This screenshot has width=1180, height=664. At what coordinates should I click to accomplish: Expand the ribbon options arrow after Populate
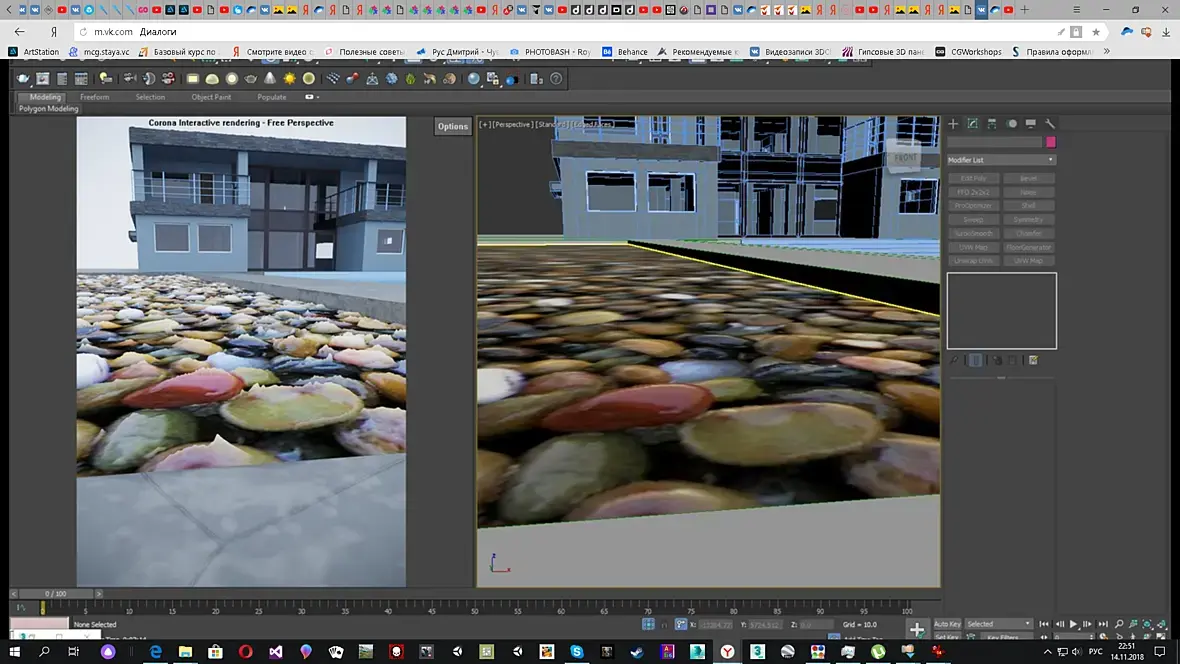pos(311,97)
